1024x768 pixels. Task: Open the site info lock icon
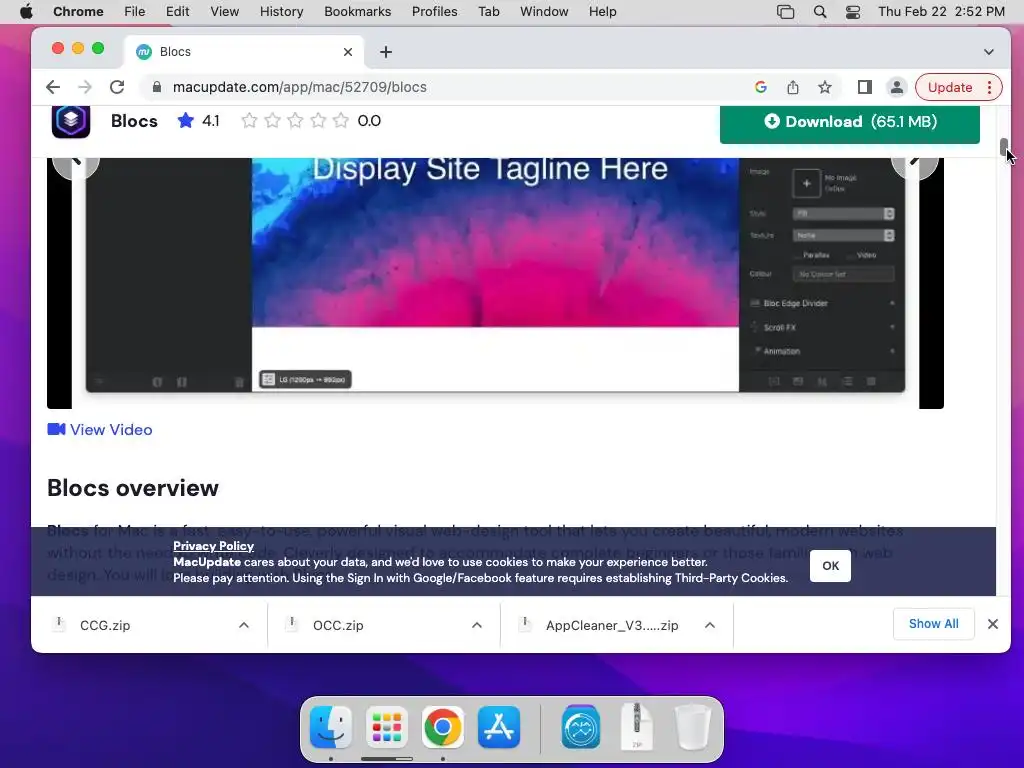point(157,87)
